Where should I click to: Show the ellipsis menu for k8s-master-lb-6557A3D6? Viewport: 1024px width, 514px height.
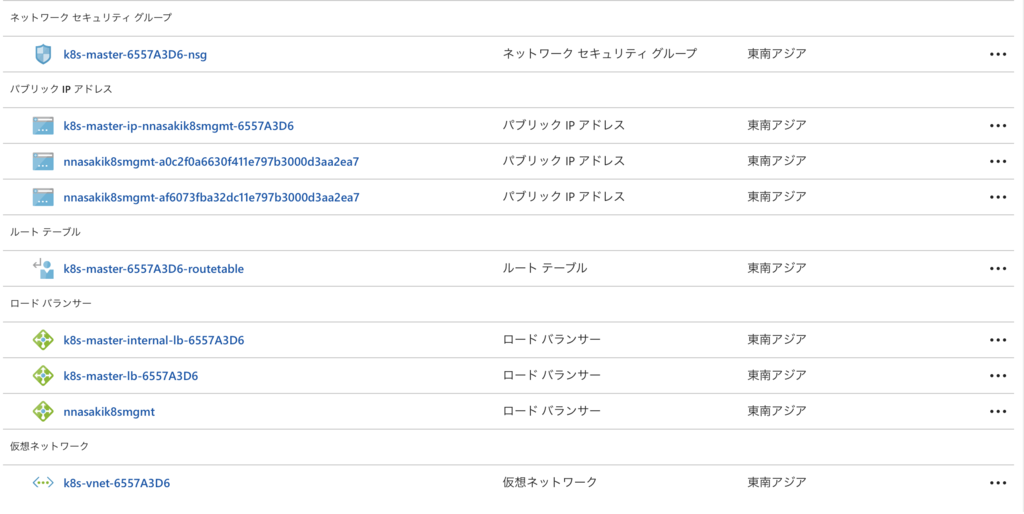[997, 376]
